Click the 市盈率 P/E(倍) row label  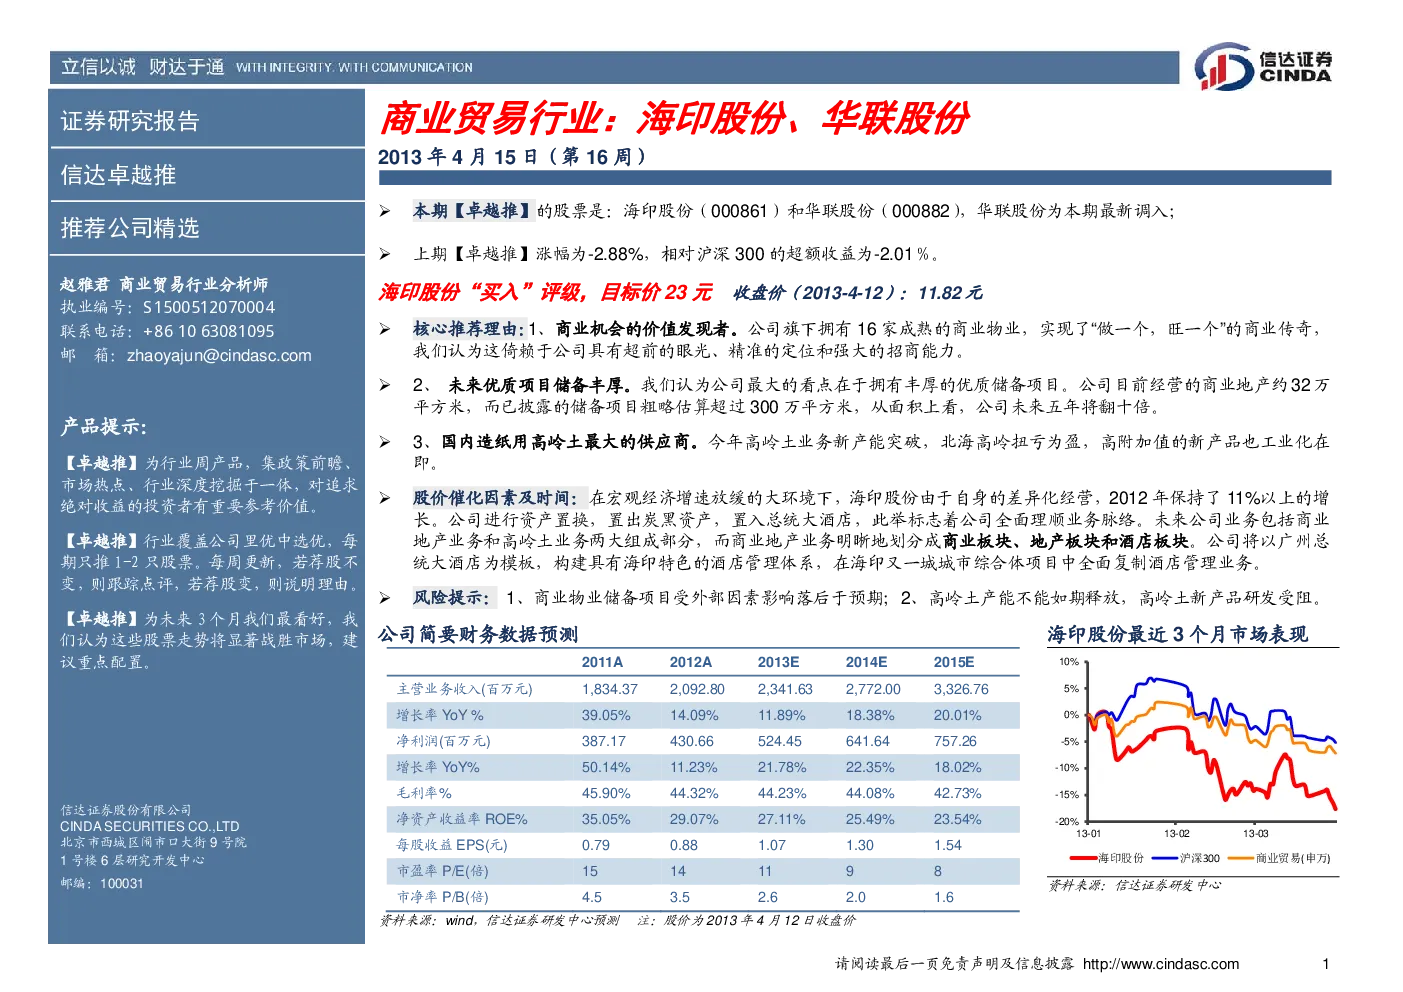coord(443,871)
